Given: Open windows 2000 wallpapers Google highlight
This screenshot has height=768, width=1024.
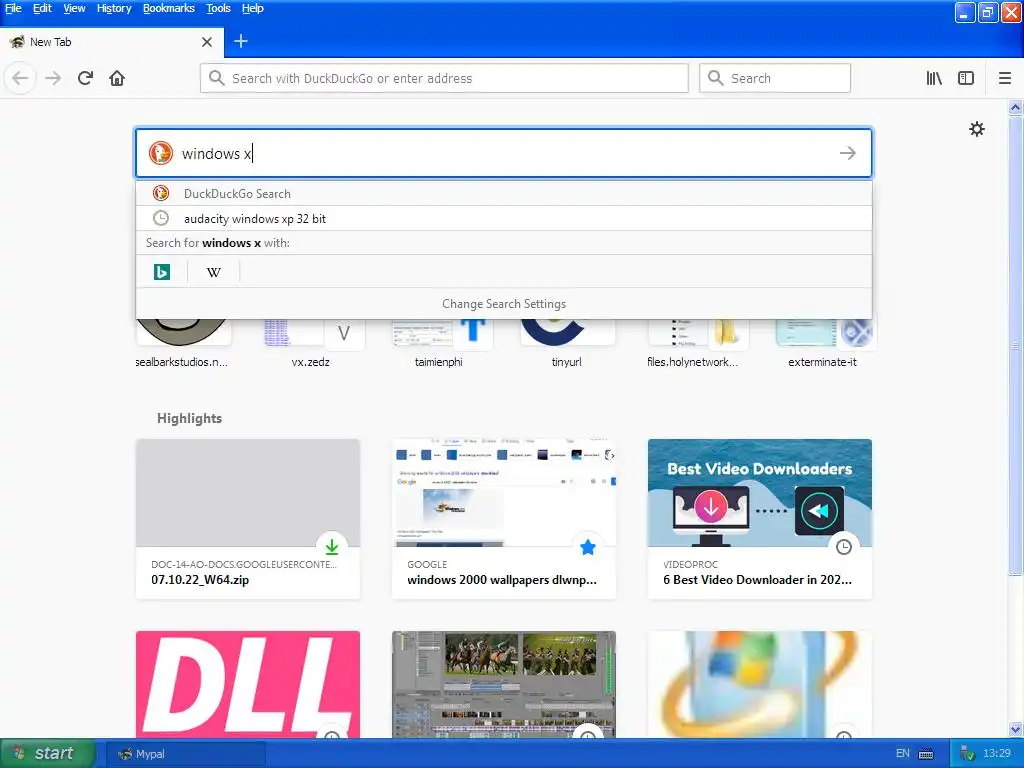Looking at the screenshot, I should click(504, 519).
